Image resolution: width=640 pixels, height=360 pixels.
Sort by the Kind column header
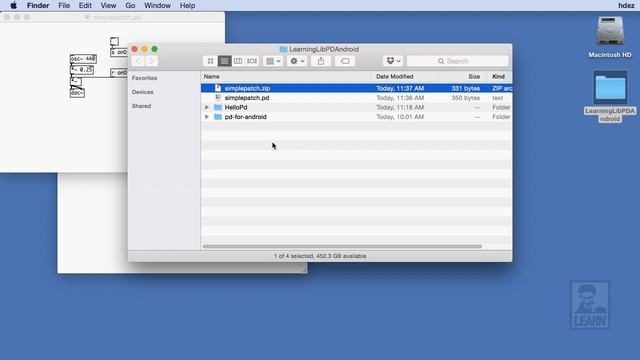coord(499,77)
